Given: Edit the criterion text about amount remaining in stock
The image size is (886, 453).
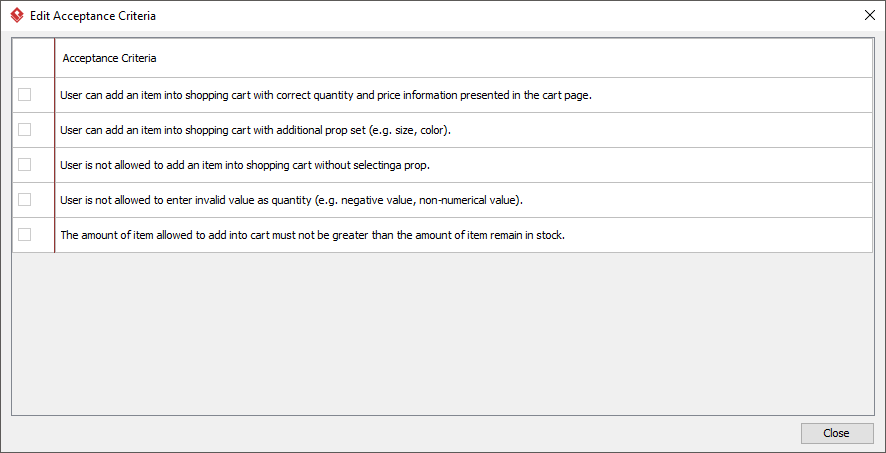Looking at the screenshot, I should (x=312, y=235).
